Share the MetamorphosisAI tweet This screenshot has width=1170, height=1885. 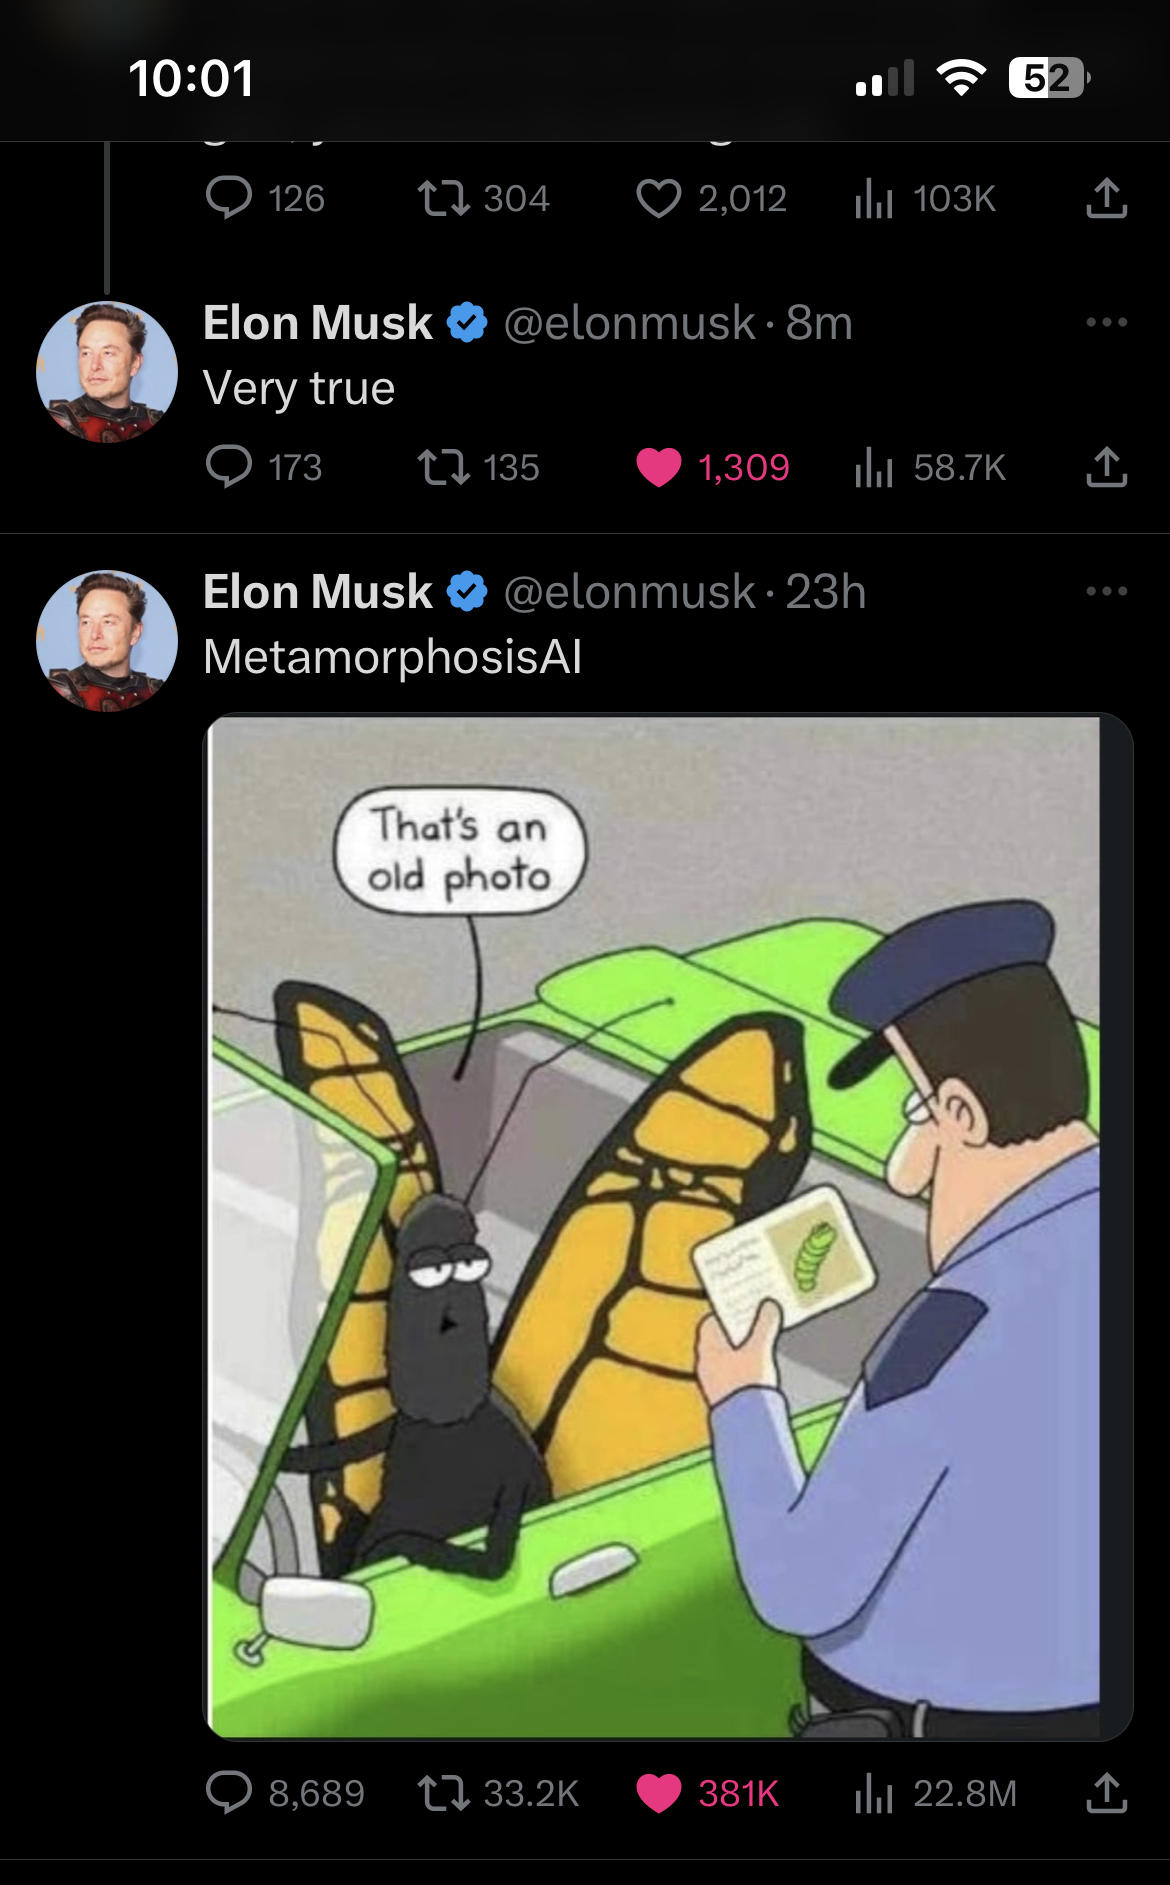click(x=1106, y=1793)
